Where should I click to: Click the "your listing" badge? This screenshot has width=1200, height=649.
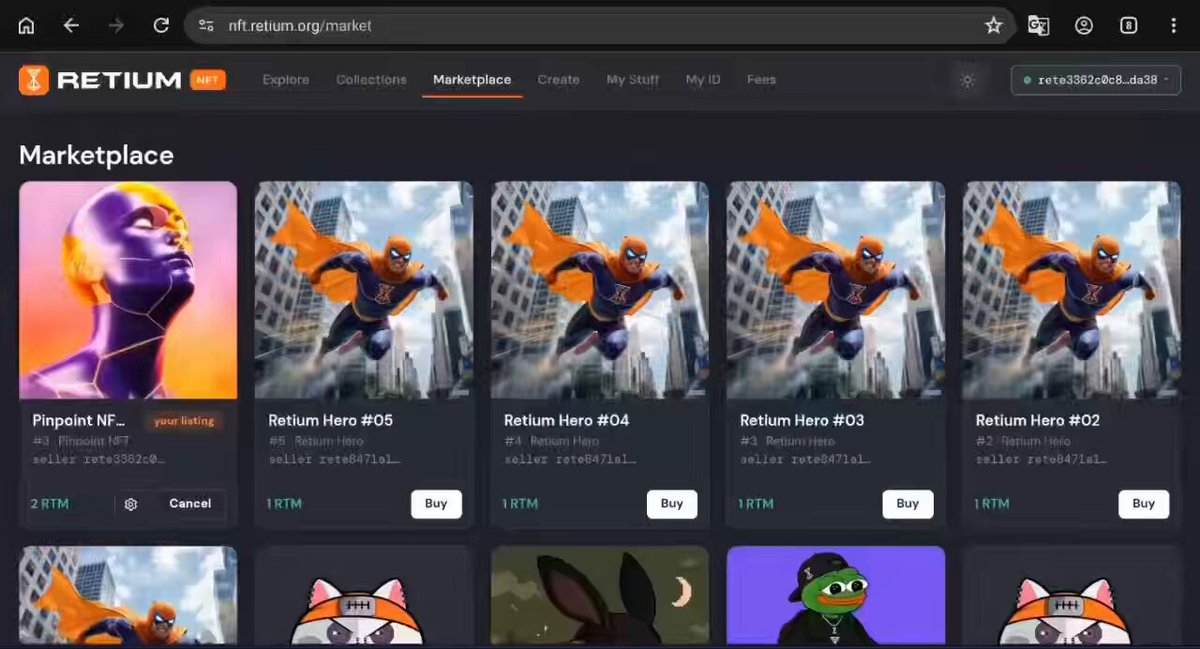(184, 421)
